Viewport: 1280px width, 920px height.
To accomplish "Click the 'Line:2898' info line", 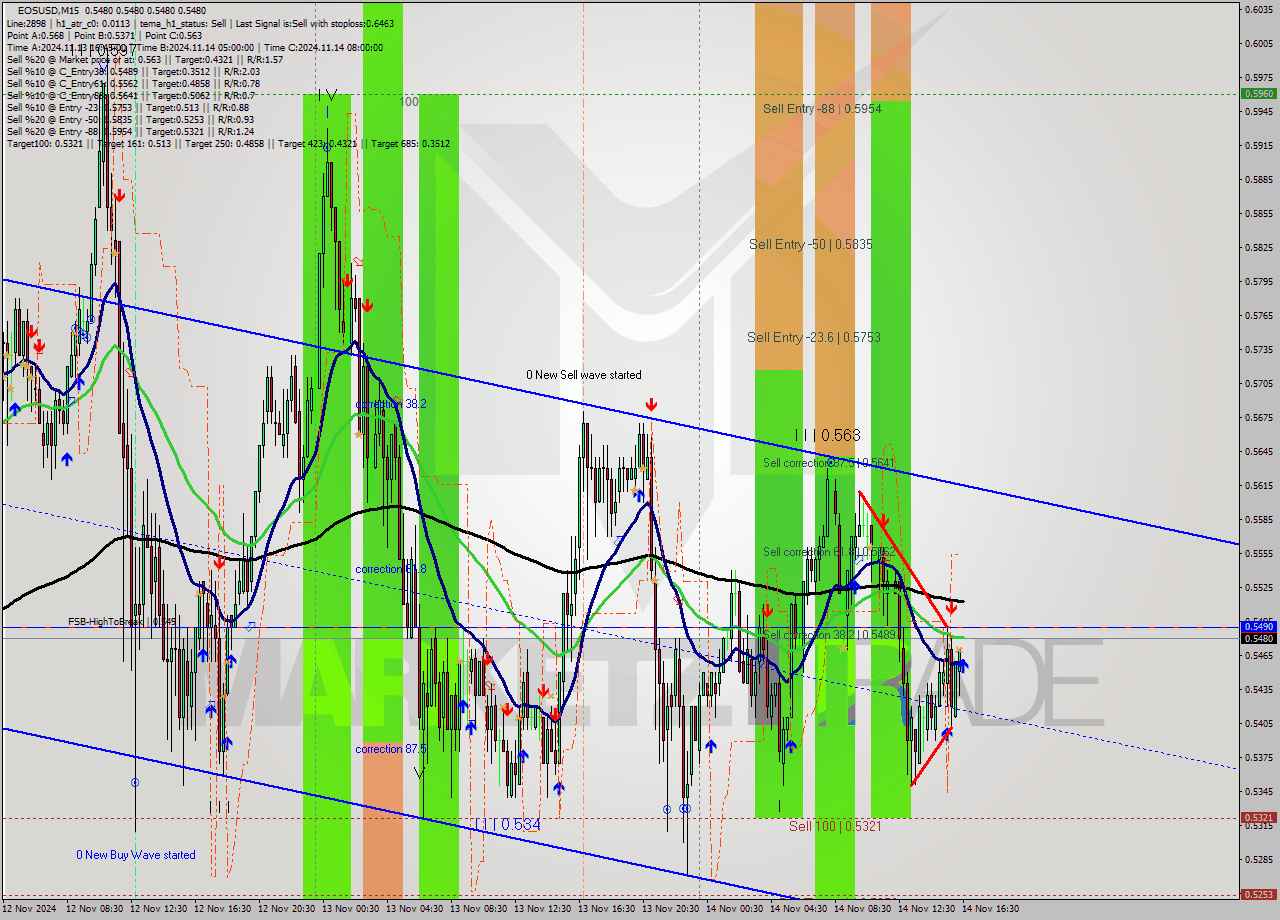I will click(200, 23).
